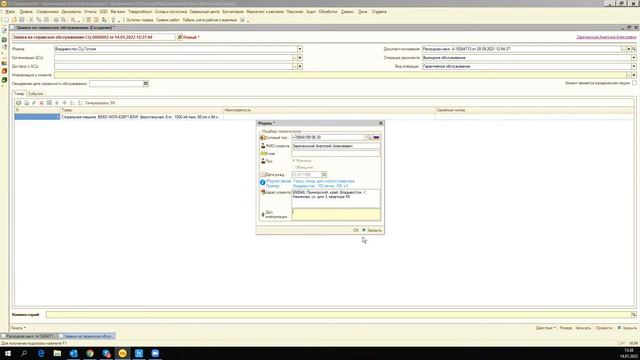640x360 pixels.
Task: Click BEKO washing machine row cell
Action: 142,117
